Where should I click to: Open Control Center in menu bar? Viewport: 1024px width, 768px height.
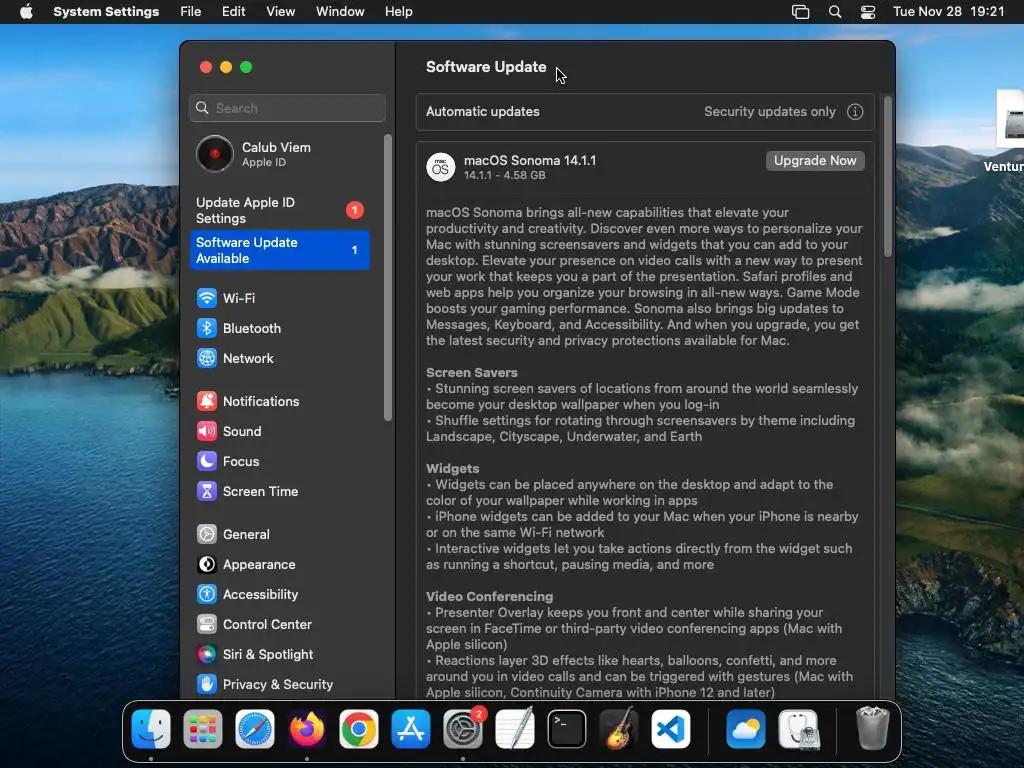click(x=868, y=12)
